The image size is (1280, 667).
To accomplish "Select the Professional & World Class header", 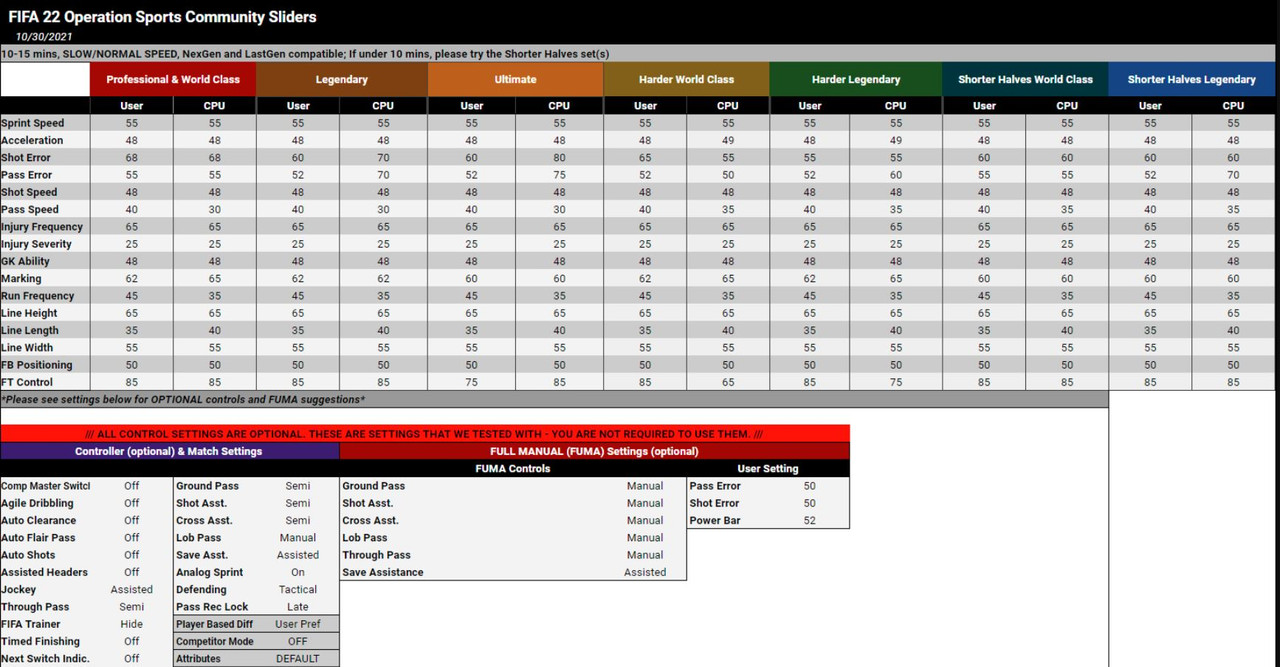I will [173, 80].
